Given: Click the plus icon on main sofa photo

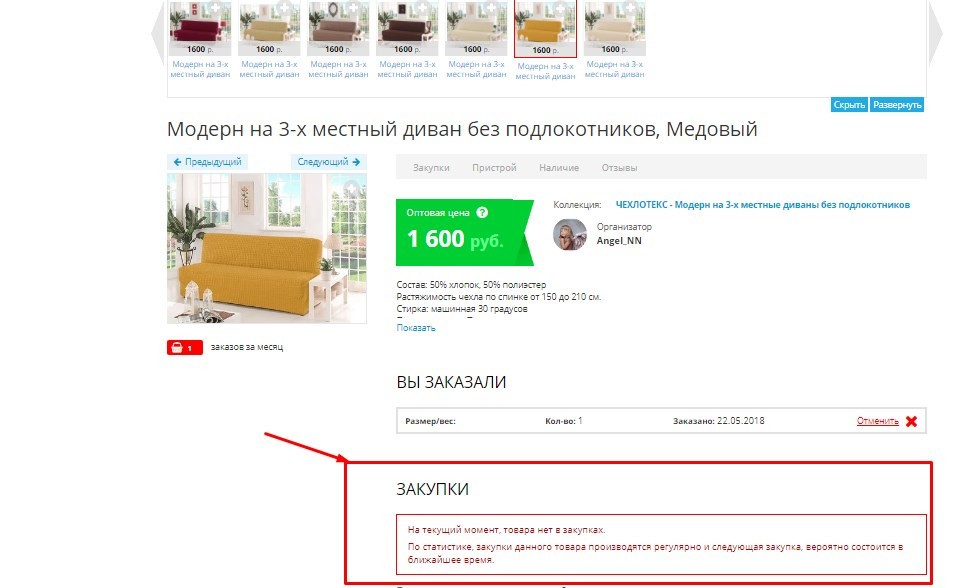Looking at the screenshot, I should (352, 188).
